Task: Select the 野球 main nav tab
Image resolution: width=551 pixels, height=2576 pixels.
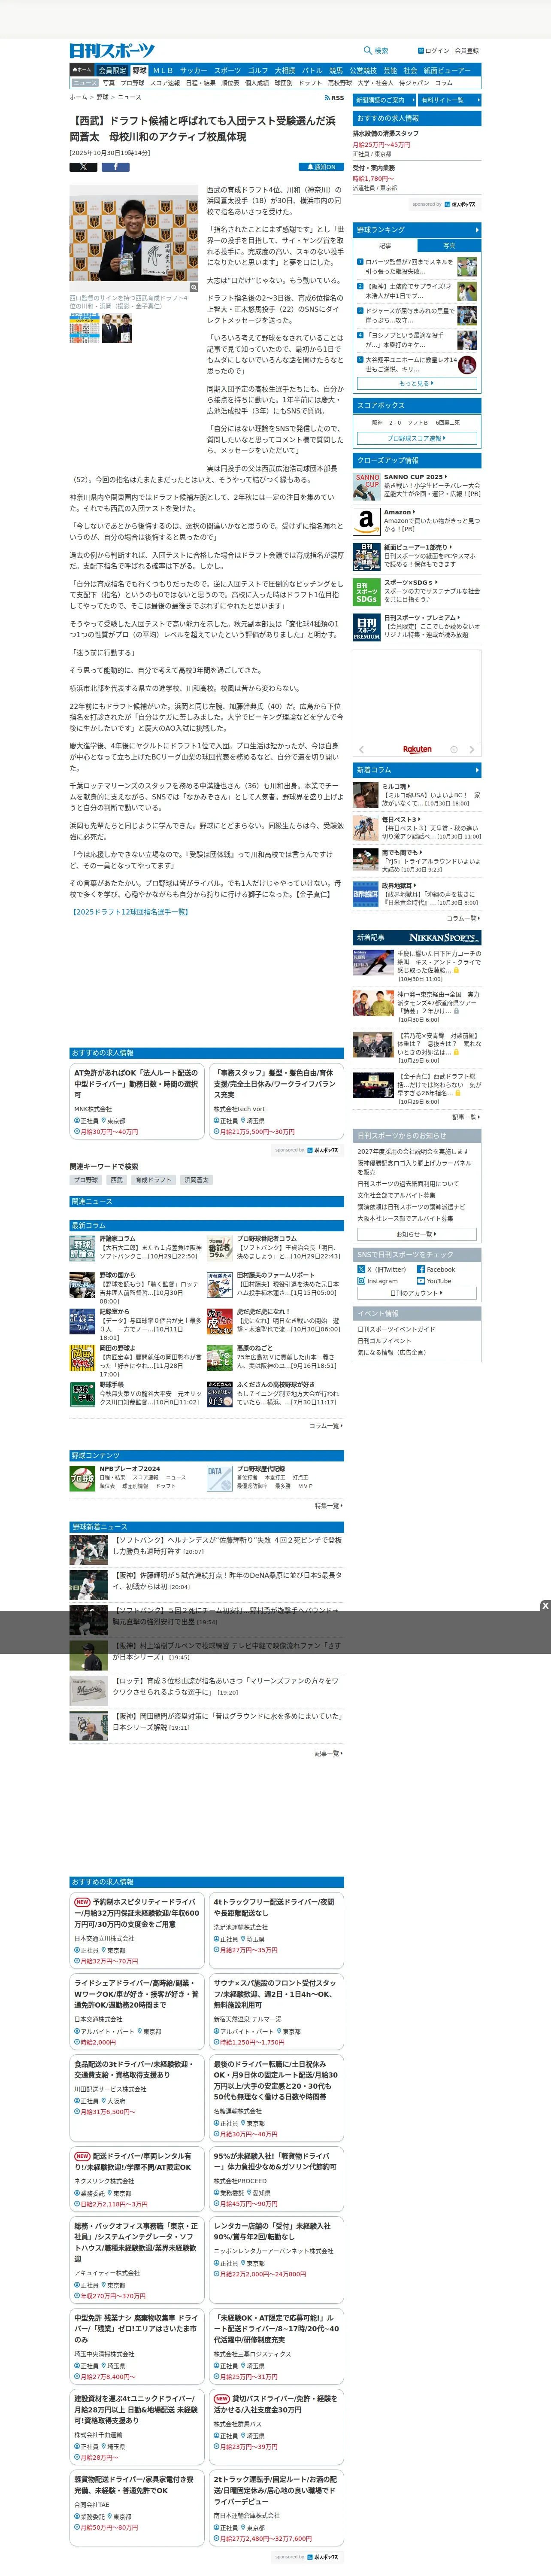Action: [x=139, y=70]
